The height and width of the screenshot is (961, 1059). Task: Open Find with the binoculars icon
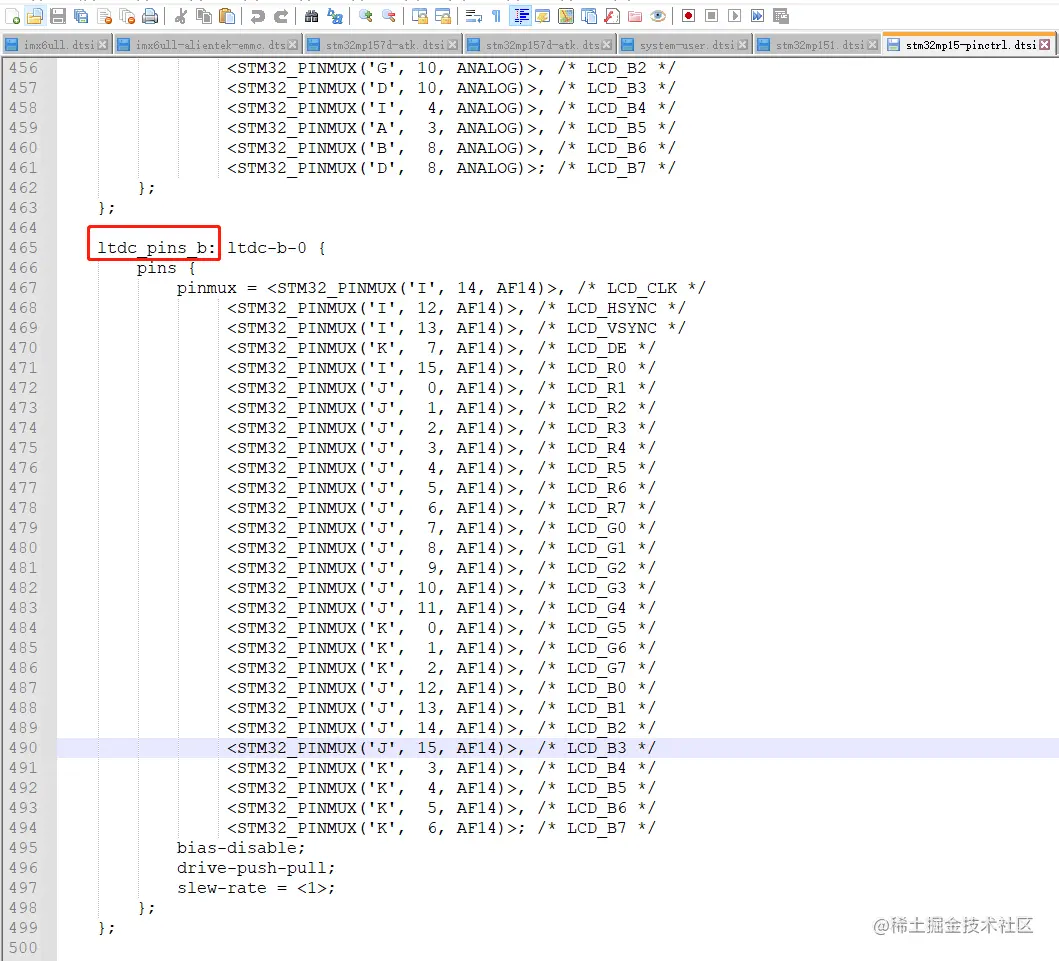pos(311,16)
